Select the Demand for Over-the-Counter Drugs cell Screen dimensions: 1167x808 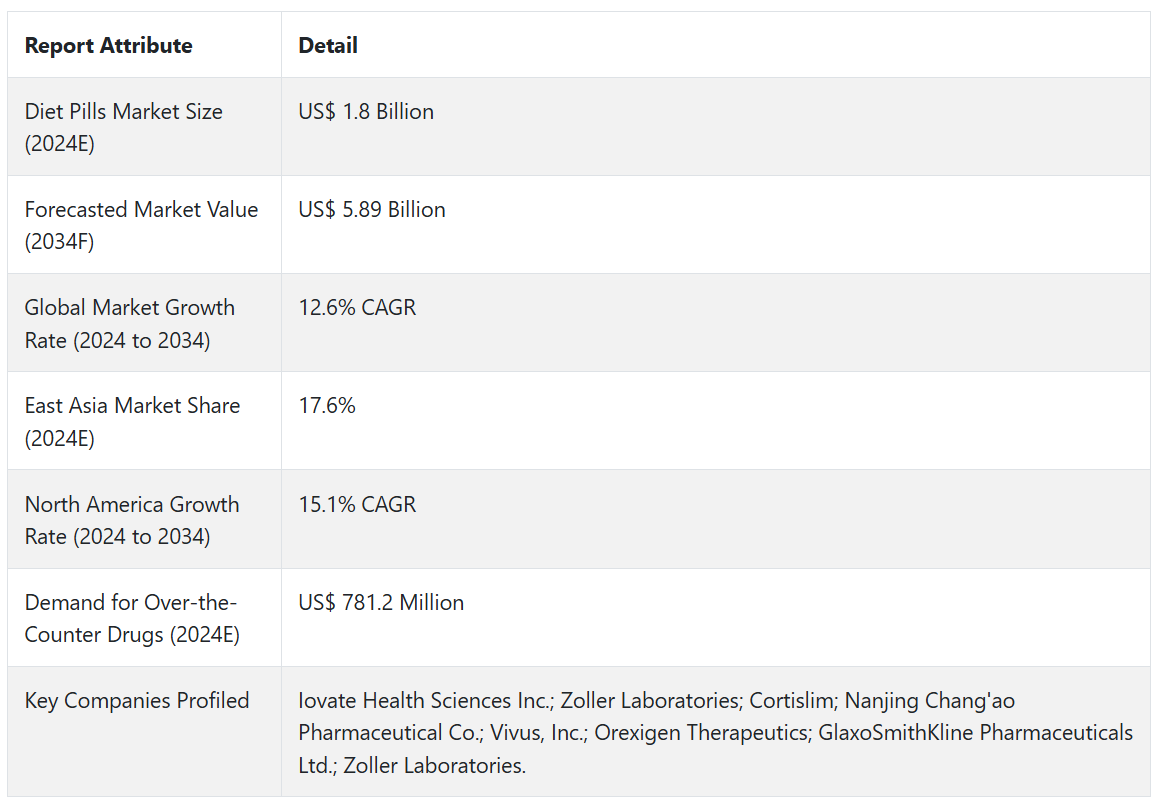tap(132, 618)
